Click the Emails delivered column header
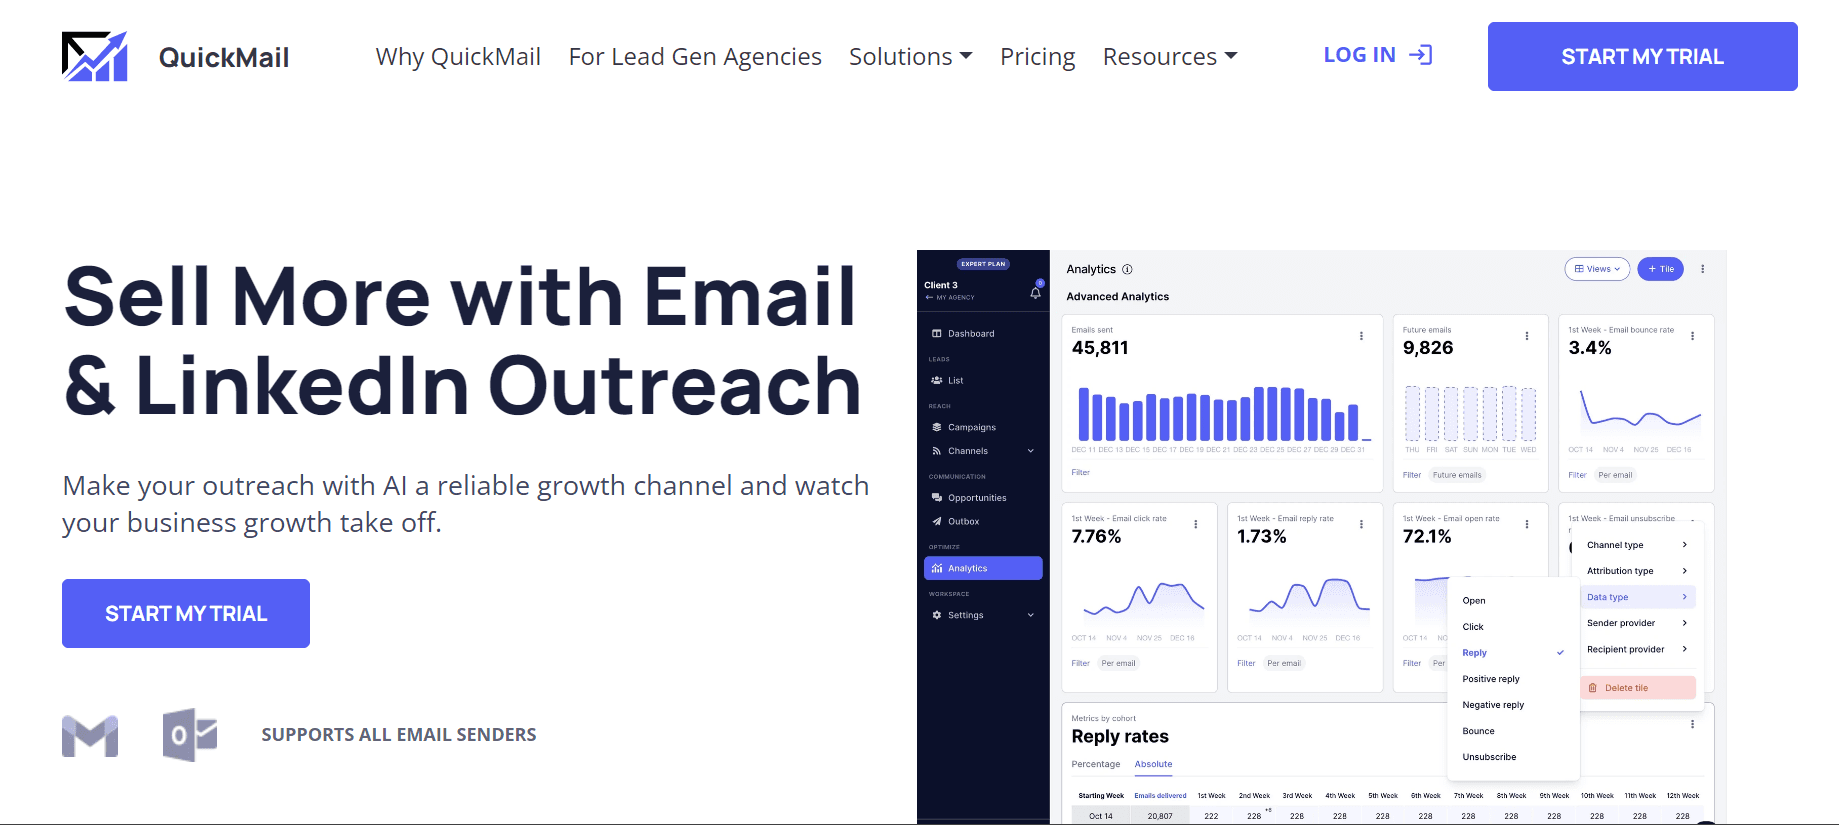Viewport: 1839px width, 825px height. pos(1160,796)
